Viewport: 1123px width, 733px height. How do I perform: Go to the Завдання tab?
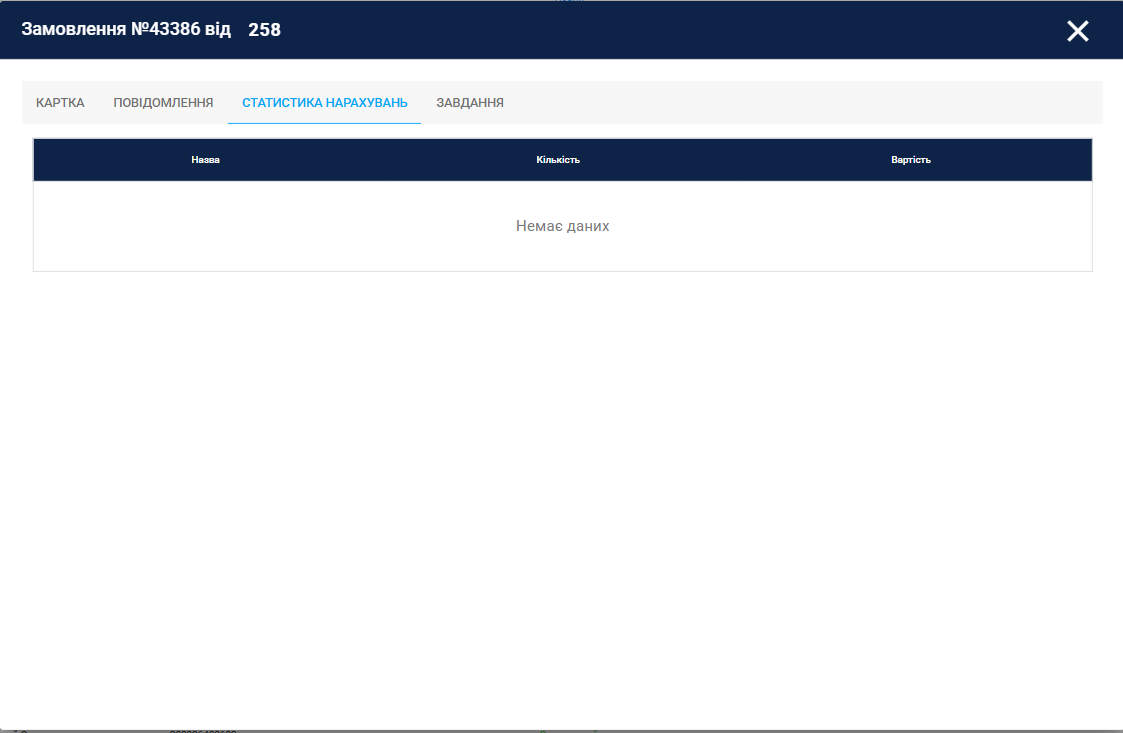coord(470,103)
